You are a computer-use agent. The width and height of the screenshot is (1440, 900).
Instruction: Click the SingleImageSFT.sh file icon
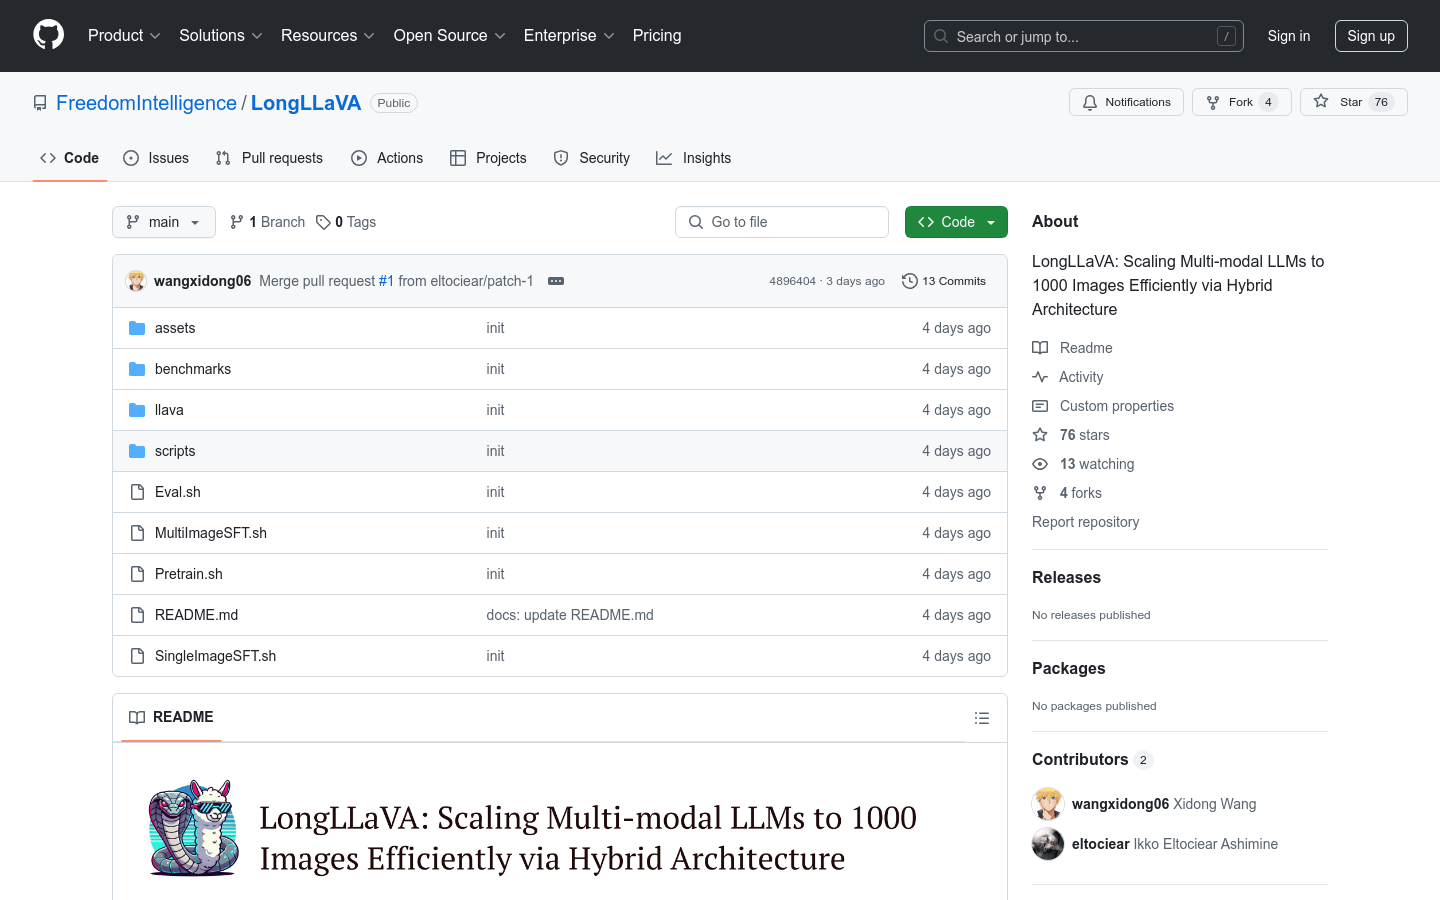(x=137, y=656)
